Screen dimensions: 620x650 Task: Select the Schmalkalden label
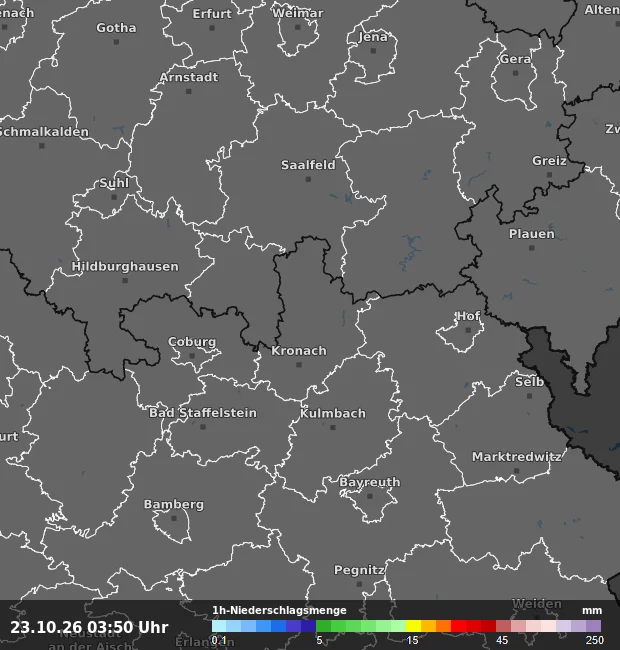click(x=44, y=132)
